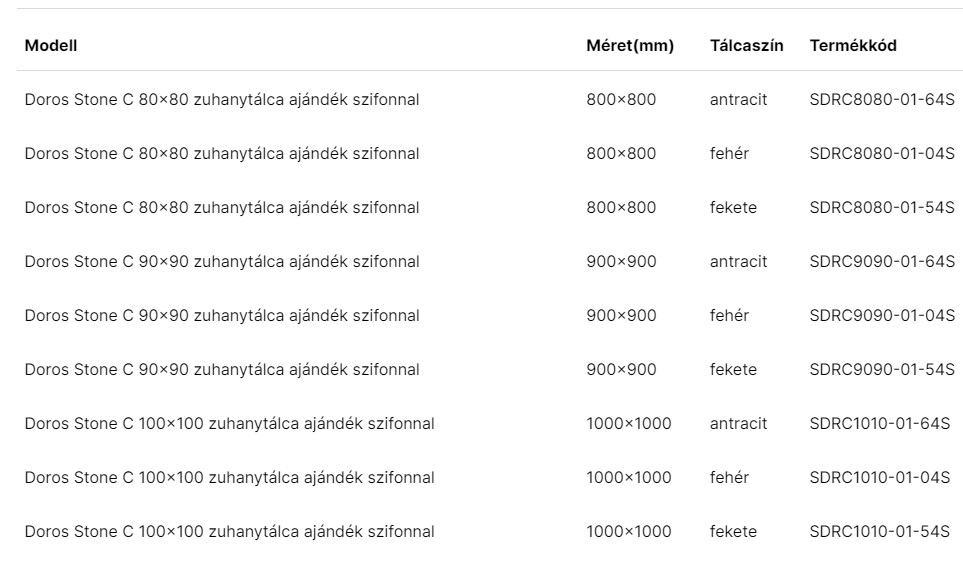The image size is (963, 569).
Task: Click the Méret(mm) column header
Action: click(x=630, y=45)
